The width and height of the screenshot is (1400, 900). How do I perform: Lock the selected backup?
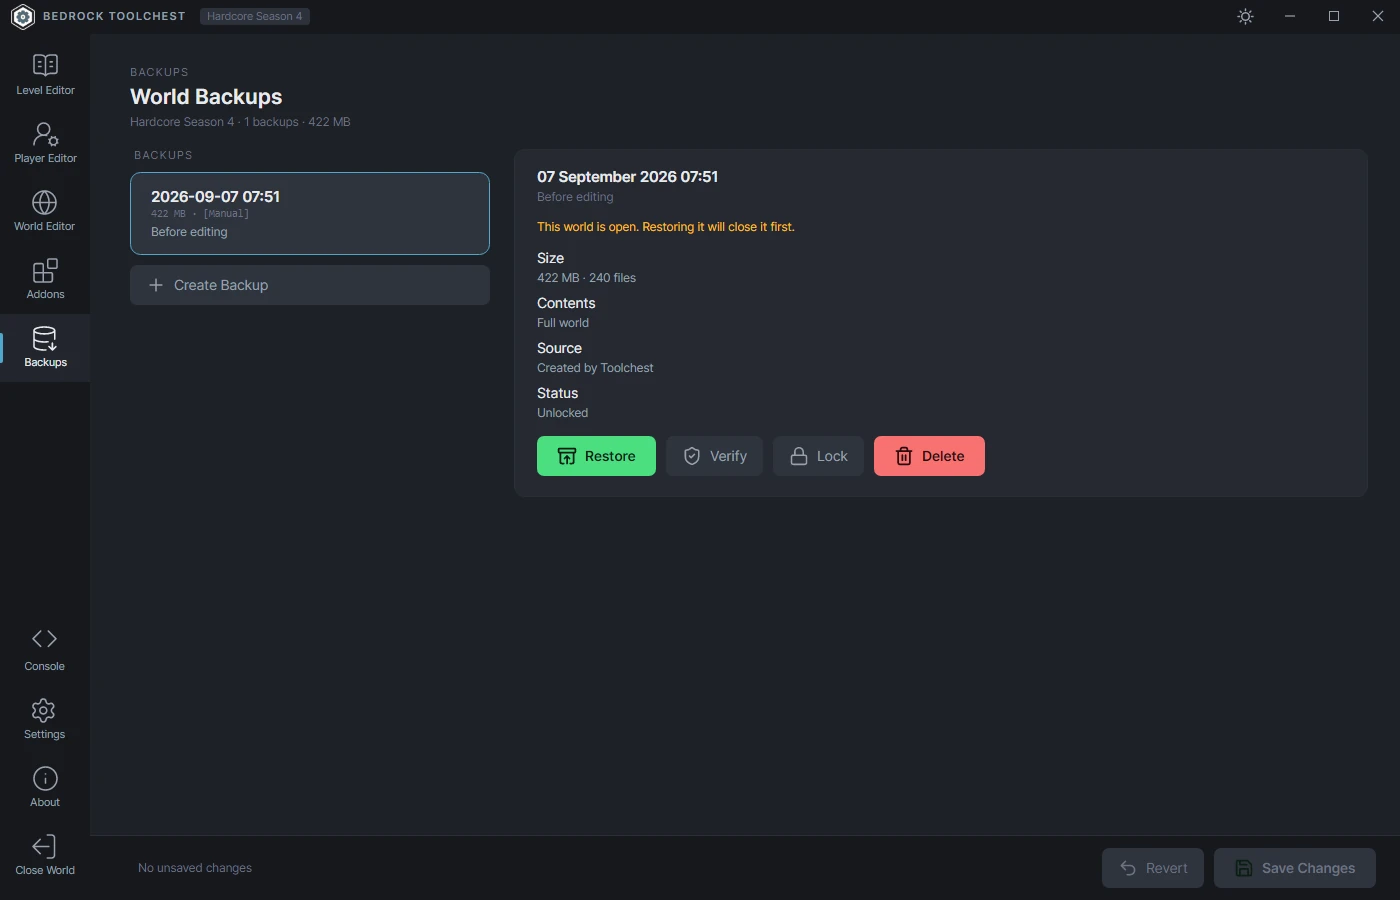(818, 456)
